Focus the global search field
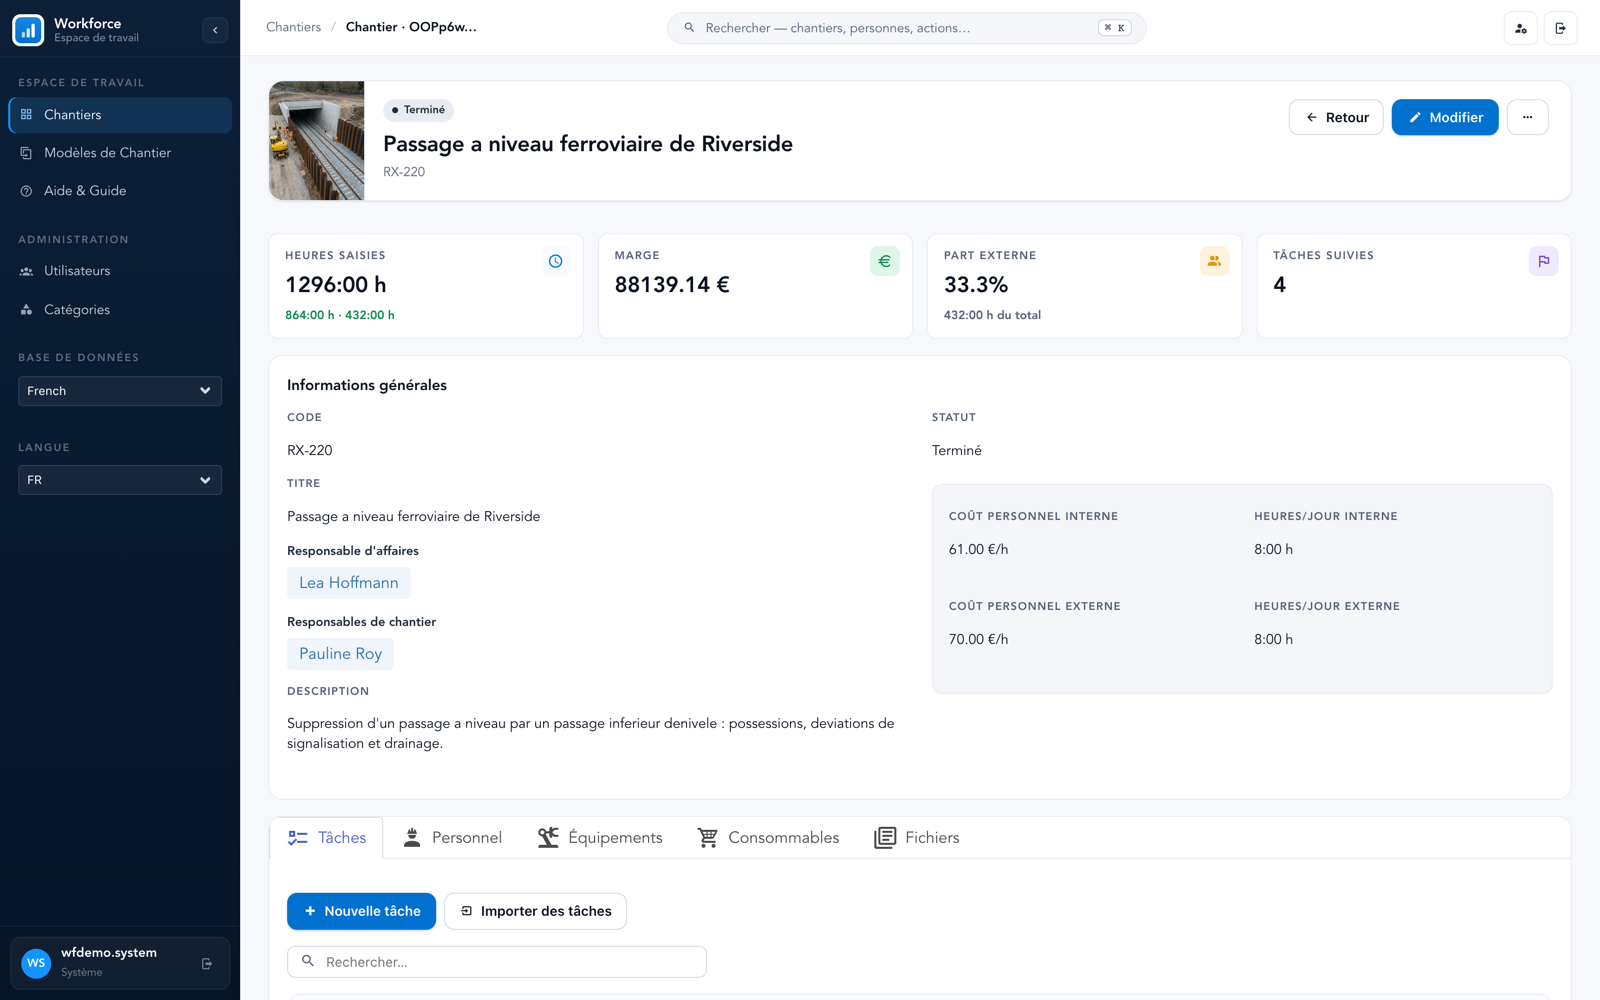 coord(906,28)
